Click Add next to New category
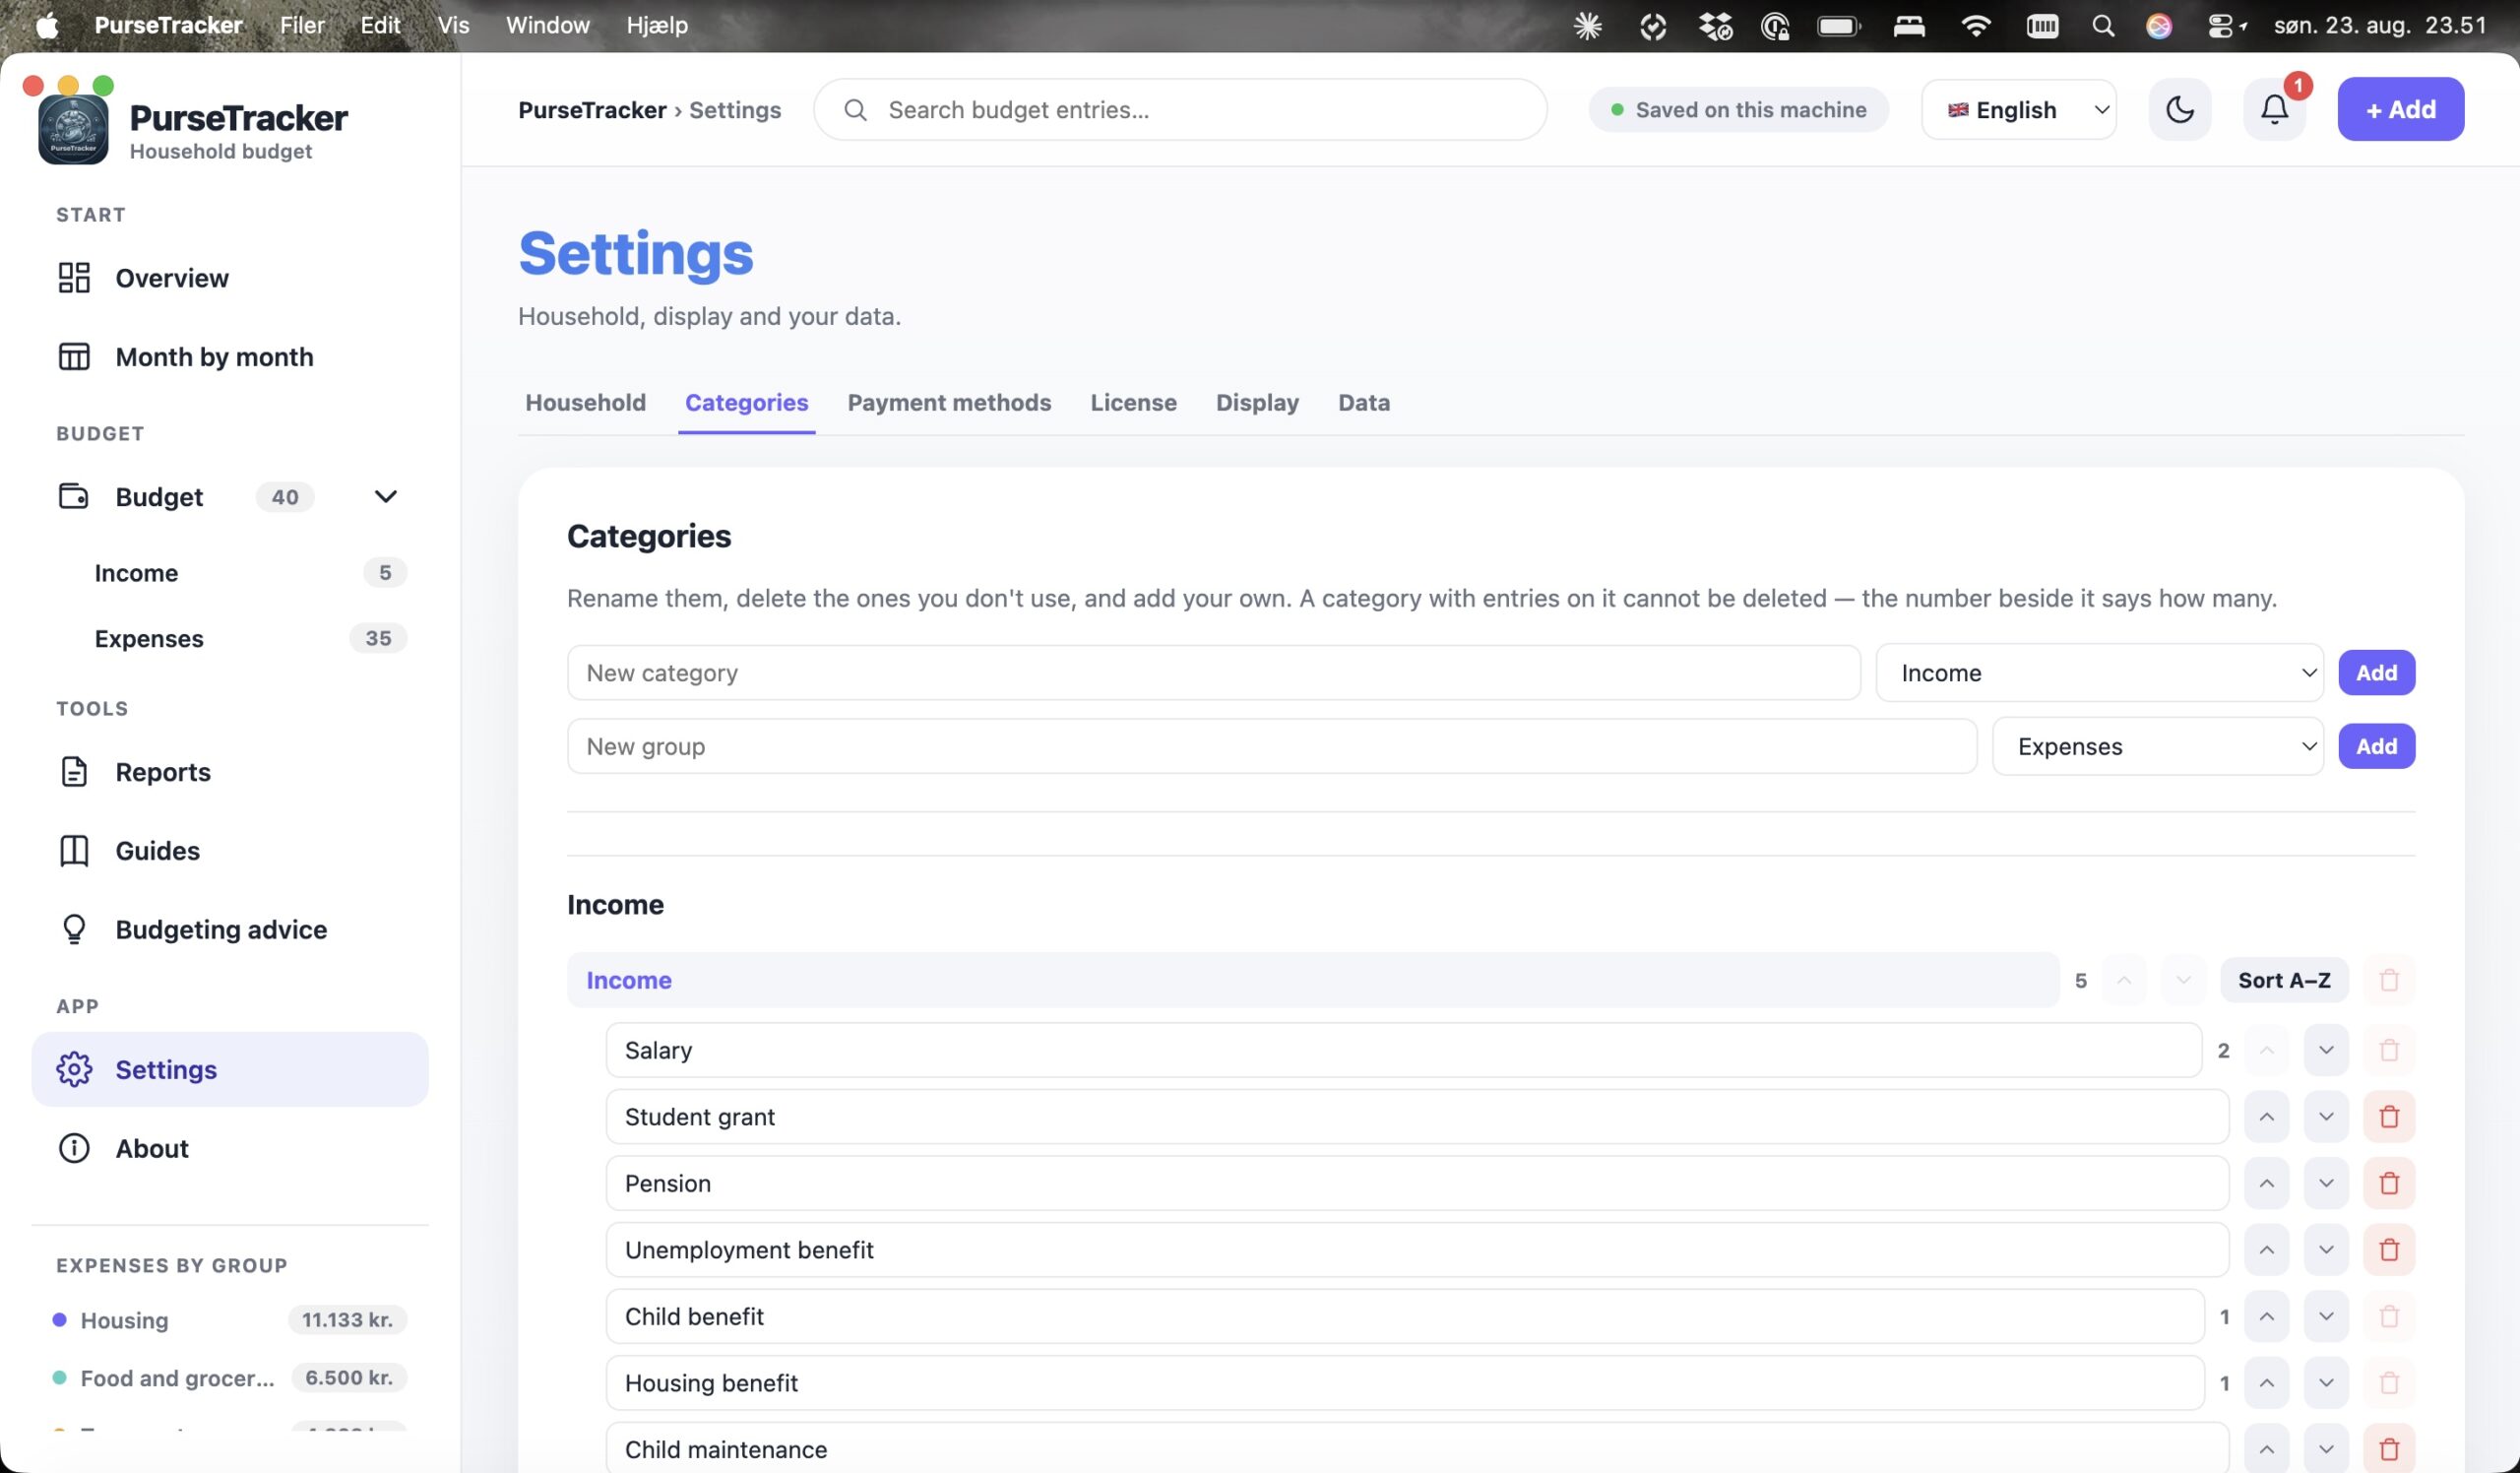 tap(2376, 673)
